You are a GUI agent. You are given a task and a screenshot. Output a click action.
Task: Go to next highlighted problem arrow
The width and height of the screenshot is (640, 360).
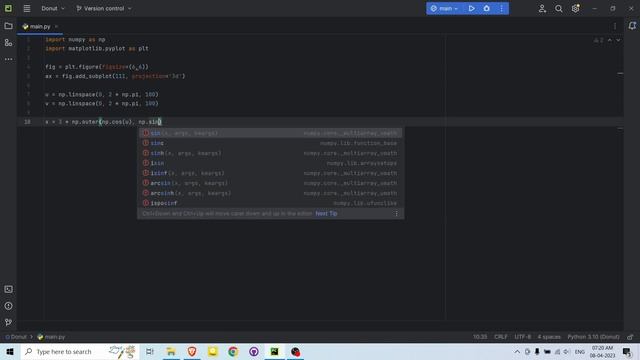(618, 40)
